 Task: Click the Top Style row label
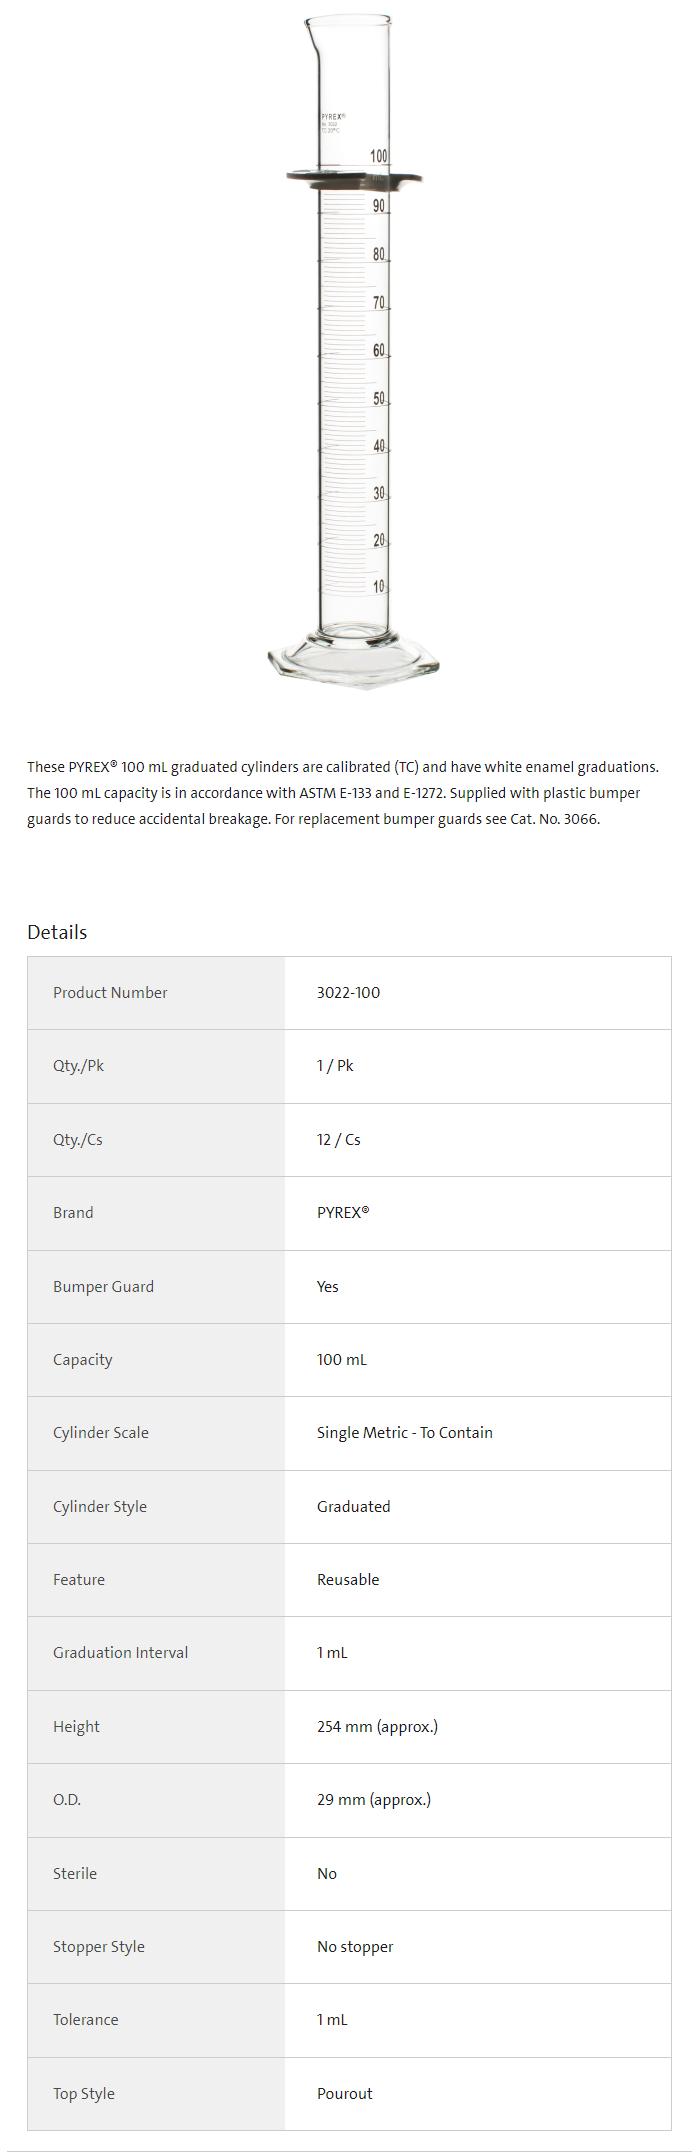[83, 2093]
